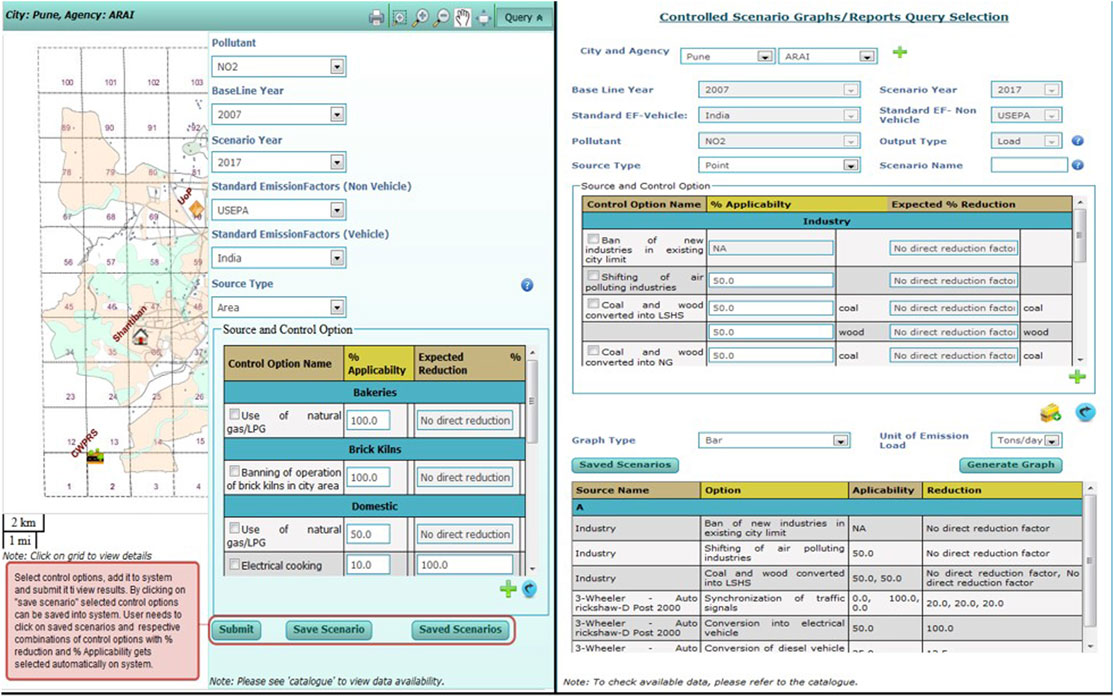1114x697 pixels.
Task: Open the Graph Type dropdown showing Bar
Action: point(774,441)
